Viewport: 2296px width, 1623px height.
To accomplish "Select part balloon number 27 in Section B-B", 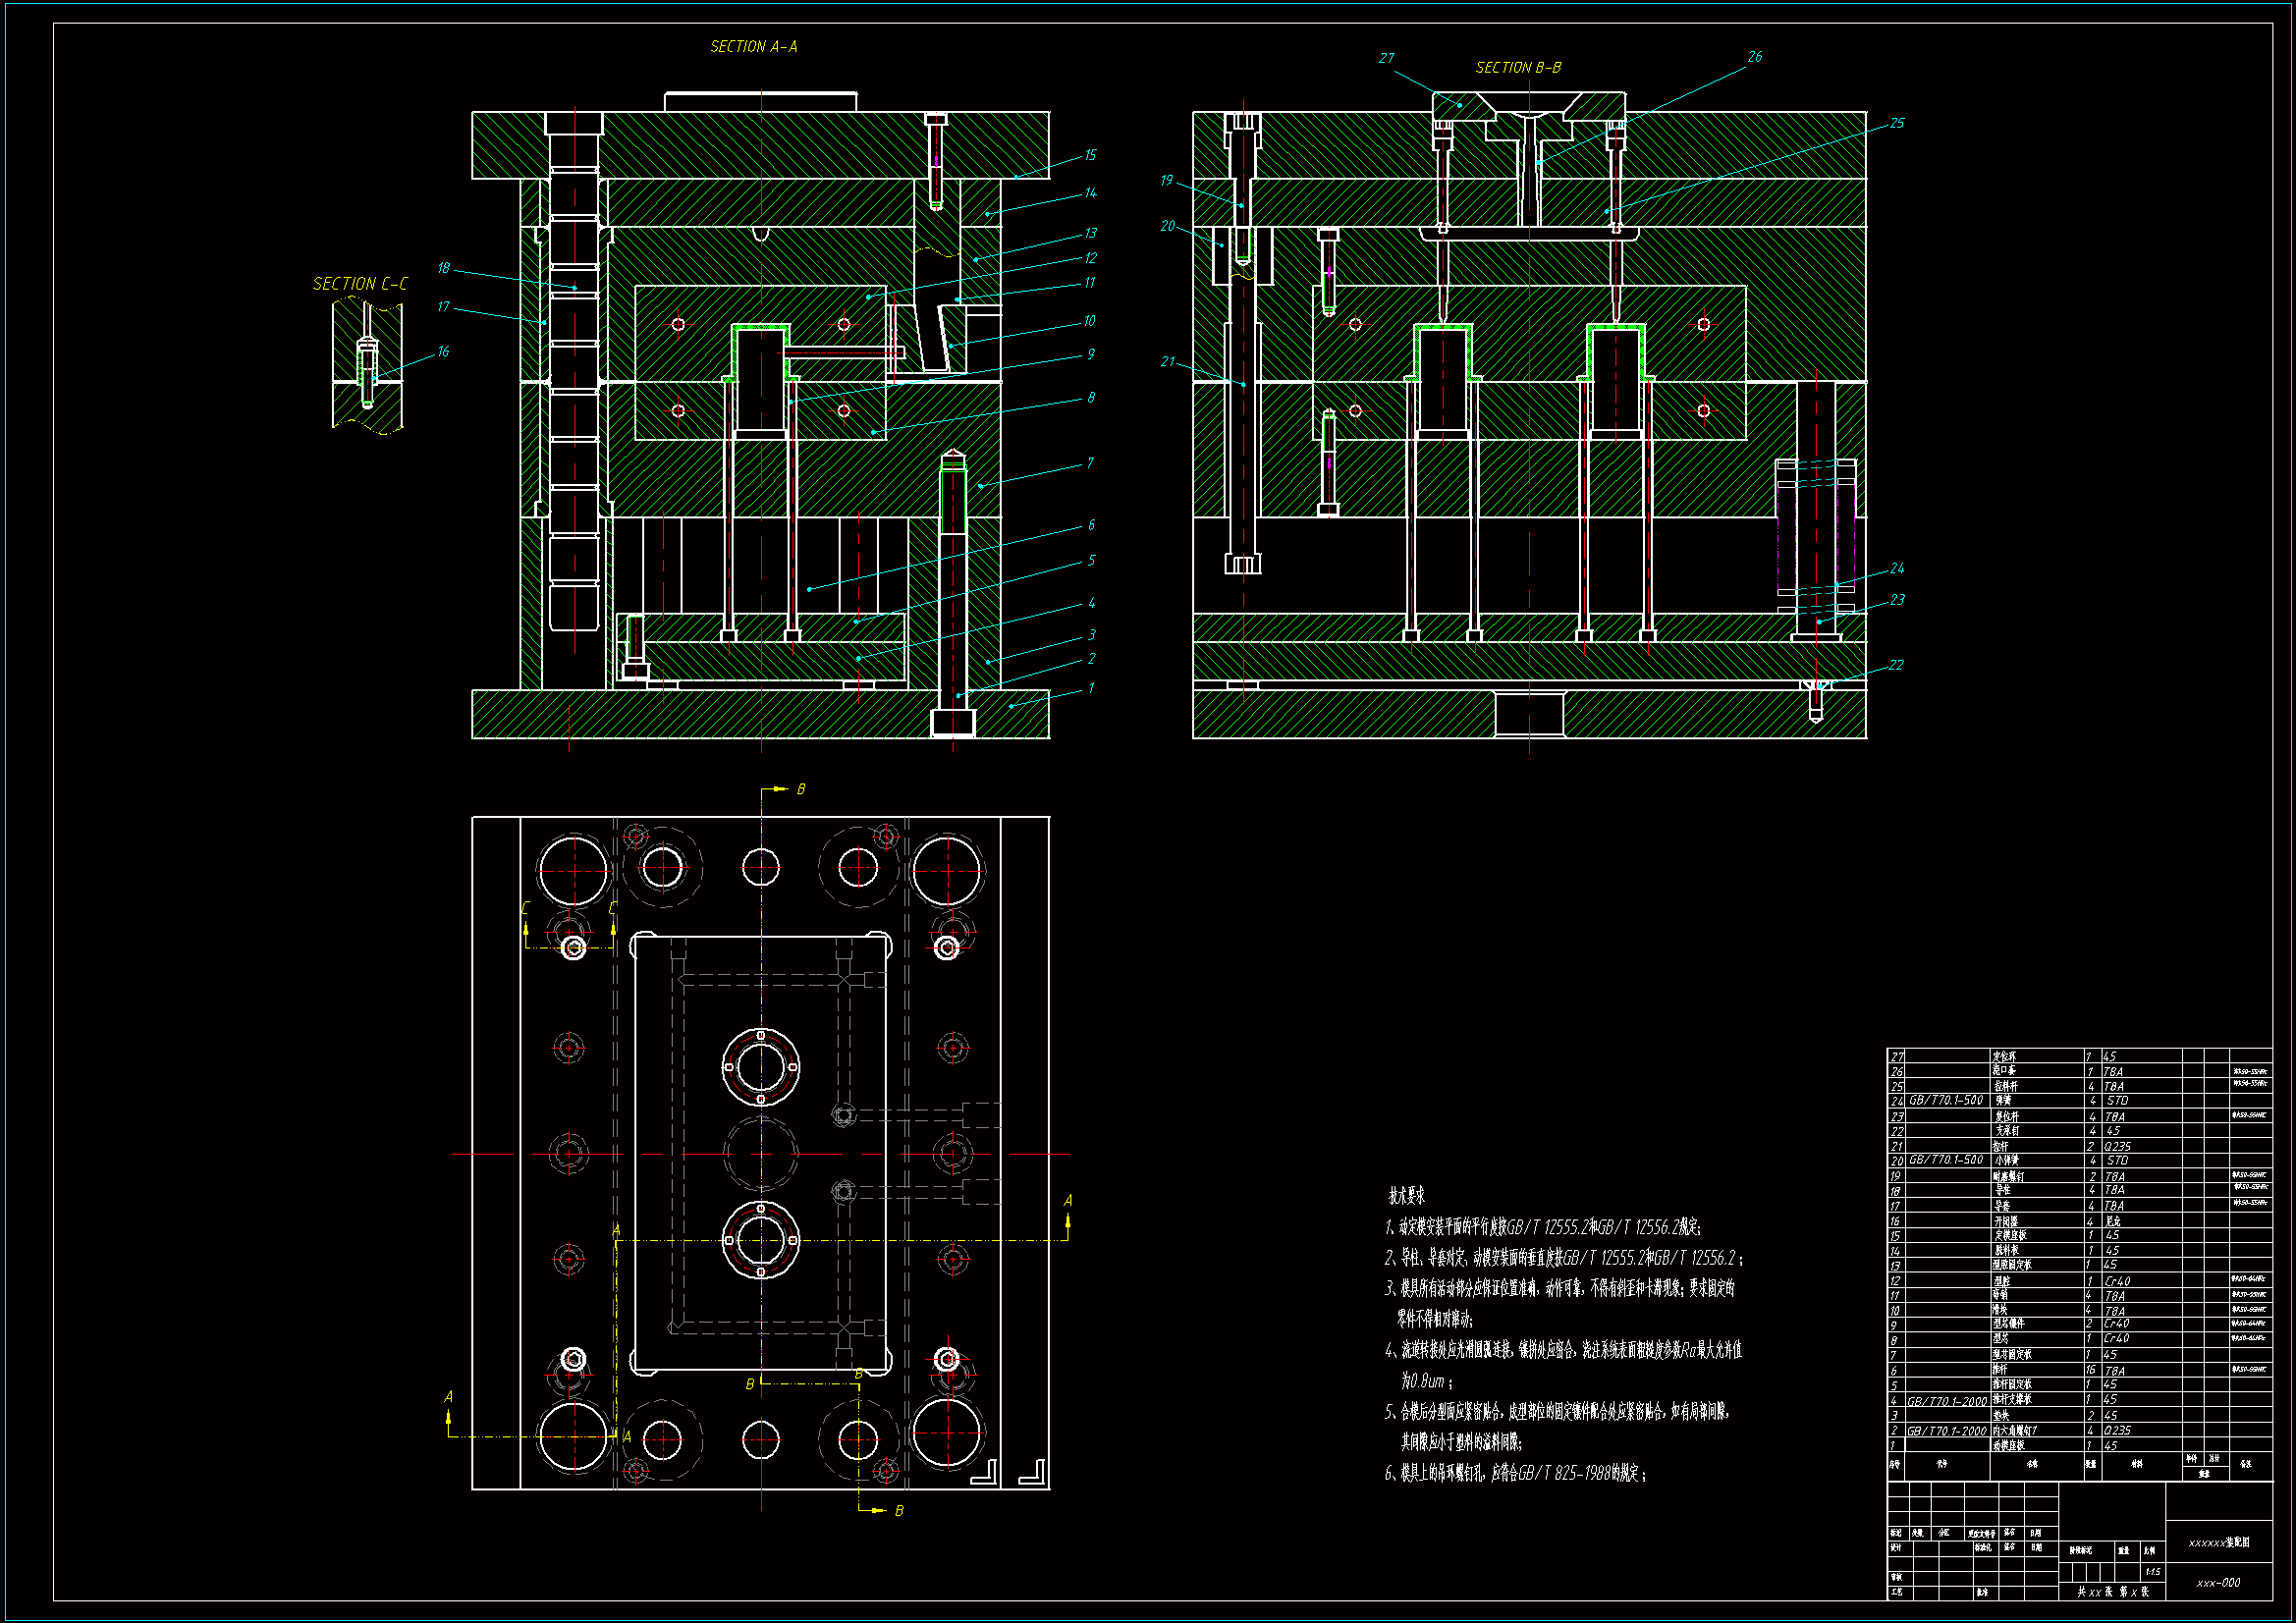I will click(1386, 58).
